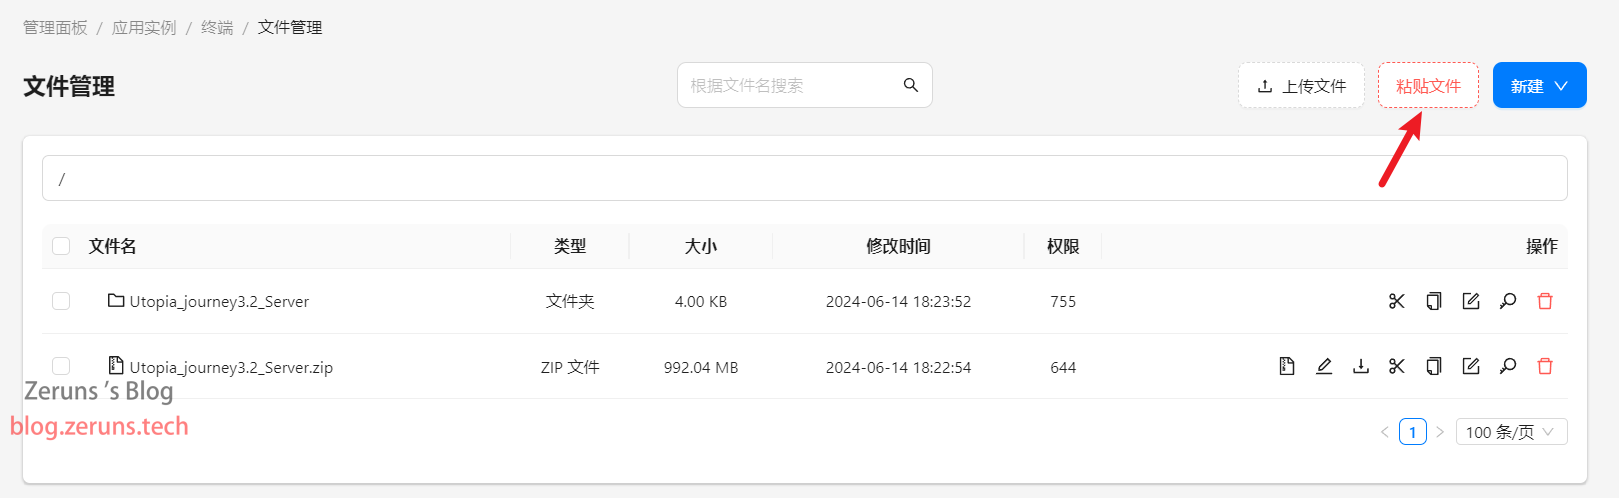Viewport: 1619px width, 498px height.
Task: Click the ZIP 文件 type cell
Action: (570, 367)
